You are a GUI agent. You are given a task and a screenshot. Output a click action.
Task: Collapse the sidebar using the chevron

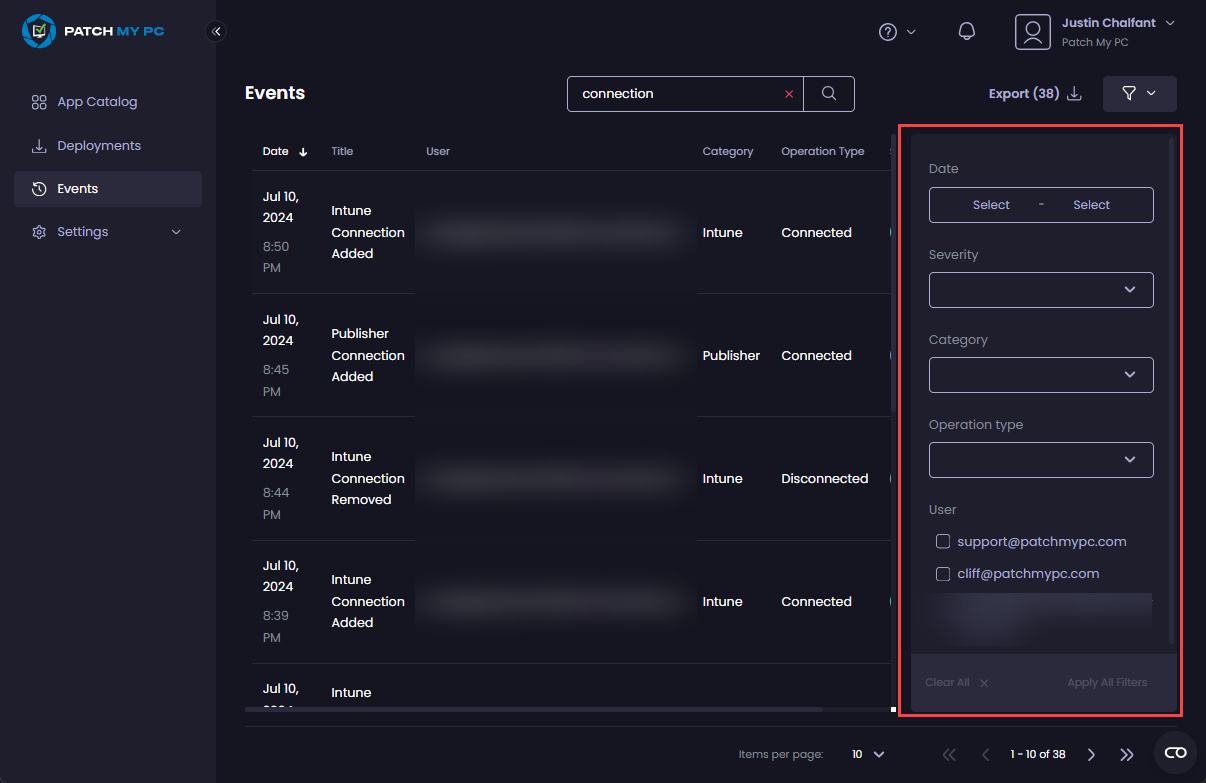click(216, 31)
